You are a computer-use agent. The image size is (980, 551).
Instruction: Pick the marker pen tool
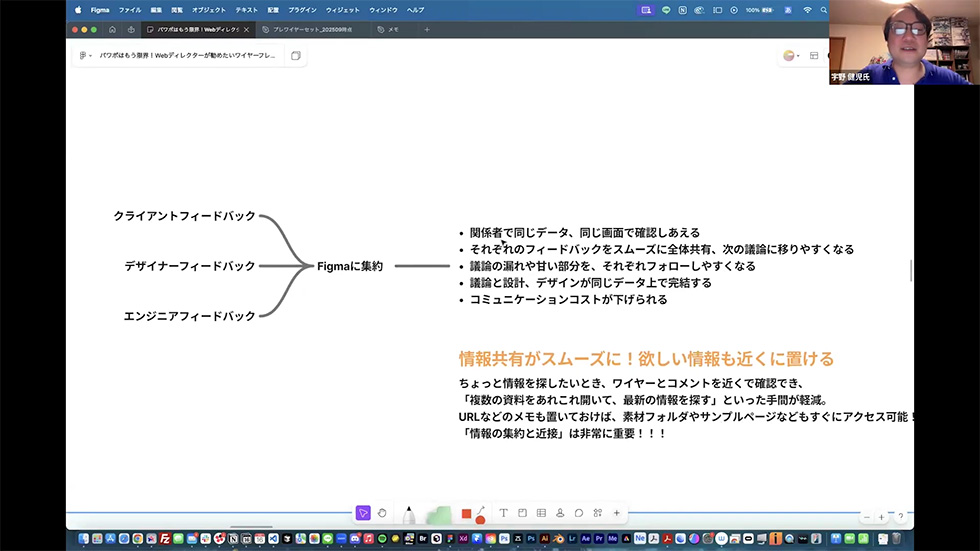(x=409, y=514)
